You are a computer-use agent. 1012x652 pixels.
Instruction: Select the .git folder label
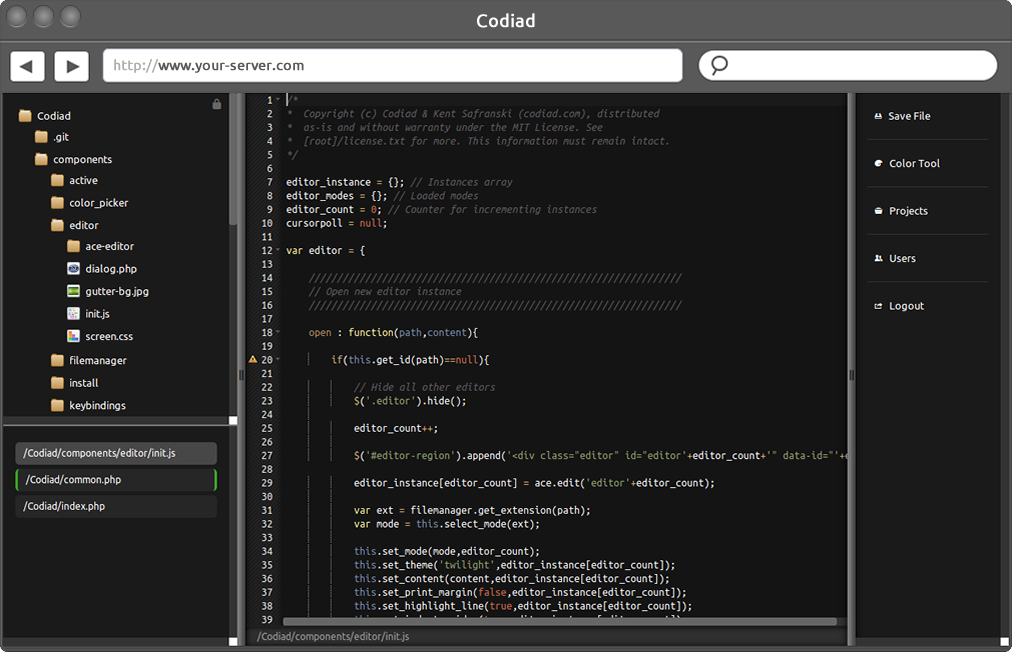tap(61, 138)
